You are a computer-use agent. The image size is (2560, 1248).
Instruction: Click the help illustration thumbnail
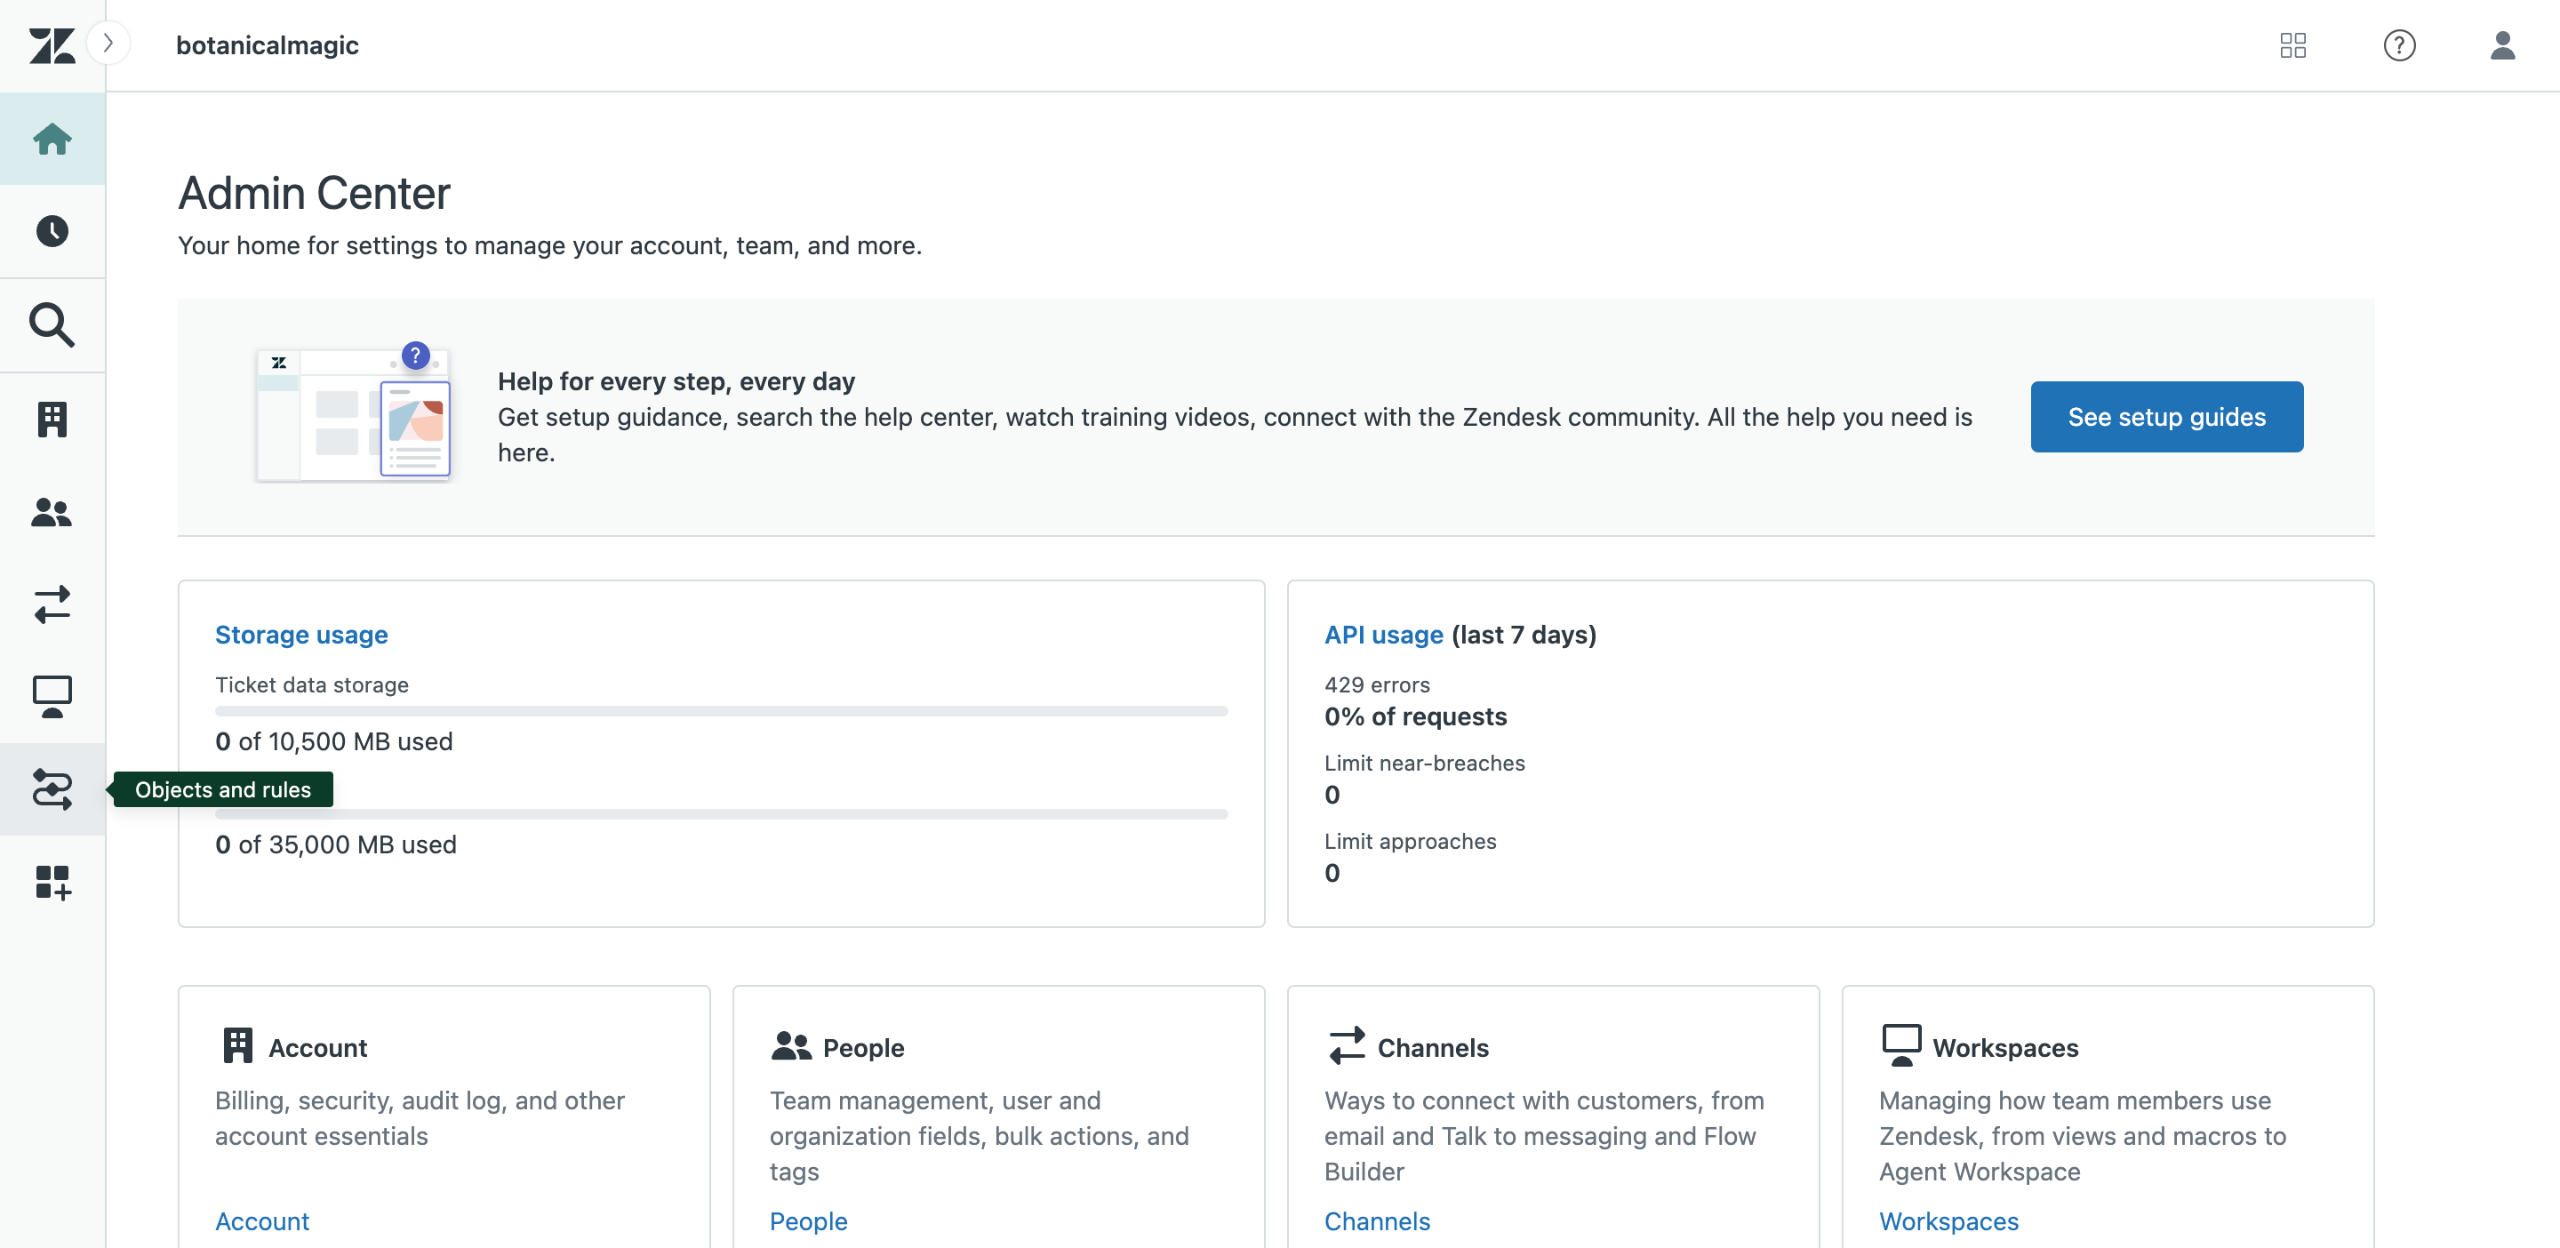(x=353, y=415)
